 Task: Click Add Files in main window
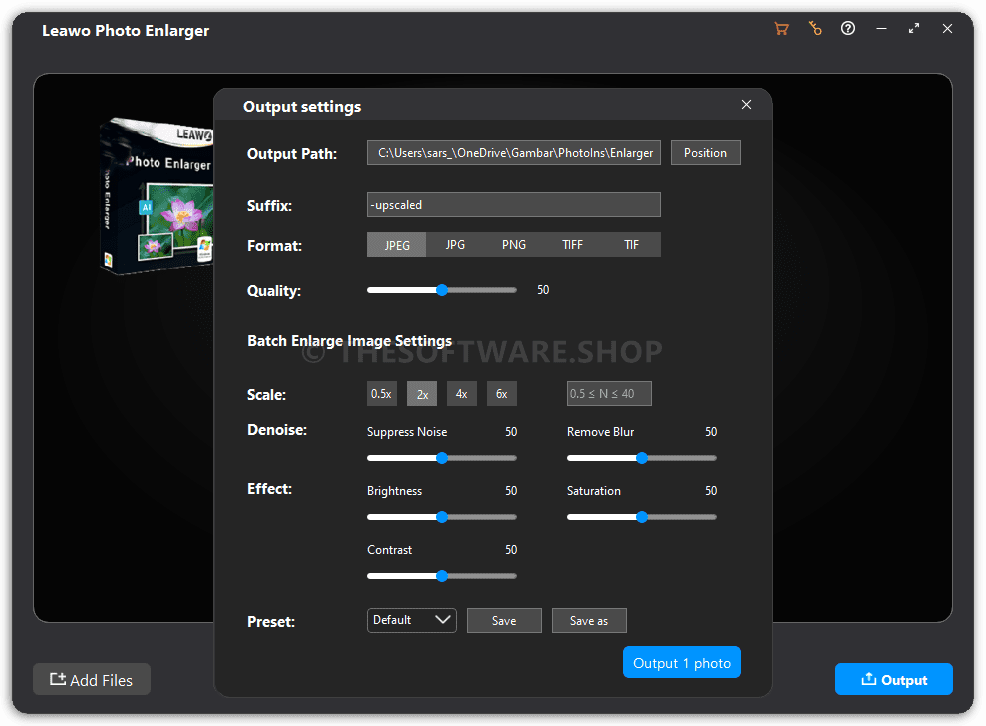point(92,679)
